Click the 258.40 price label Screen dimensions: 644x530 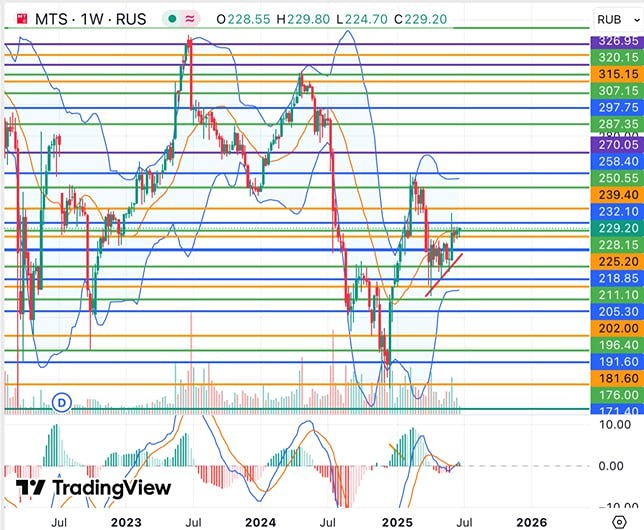tap(617, 161)
